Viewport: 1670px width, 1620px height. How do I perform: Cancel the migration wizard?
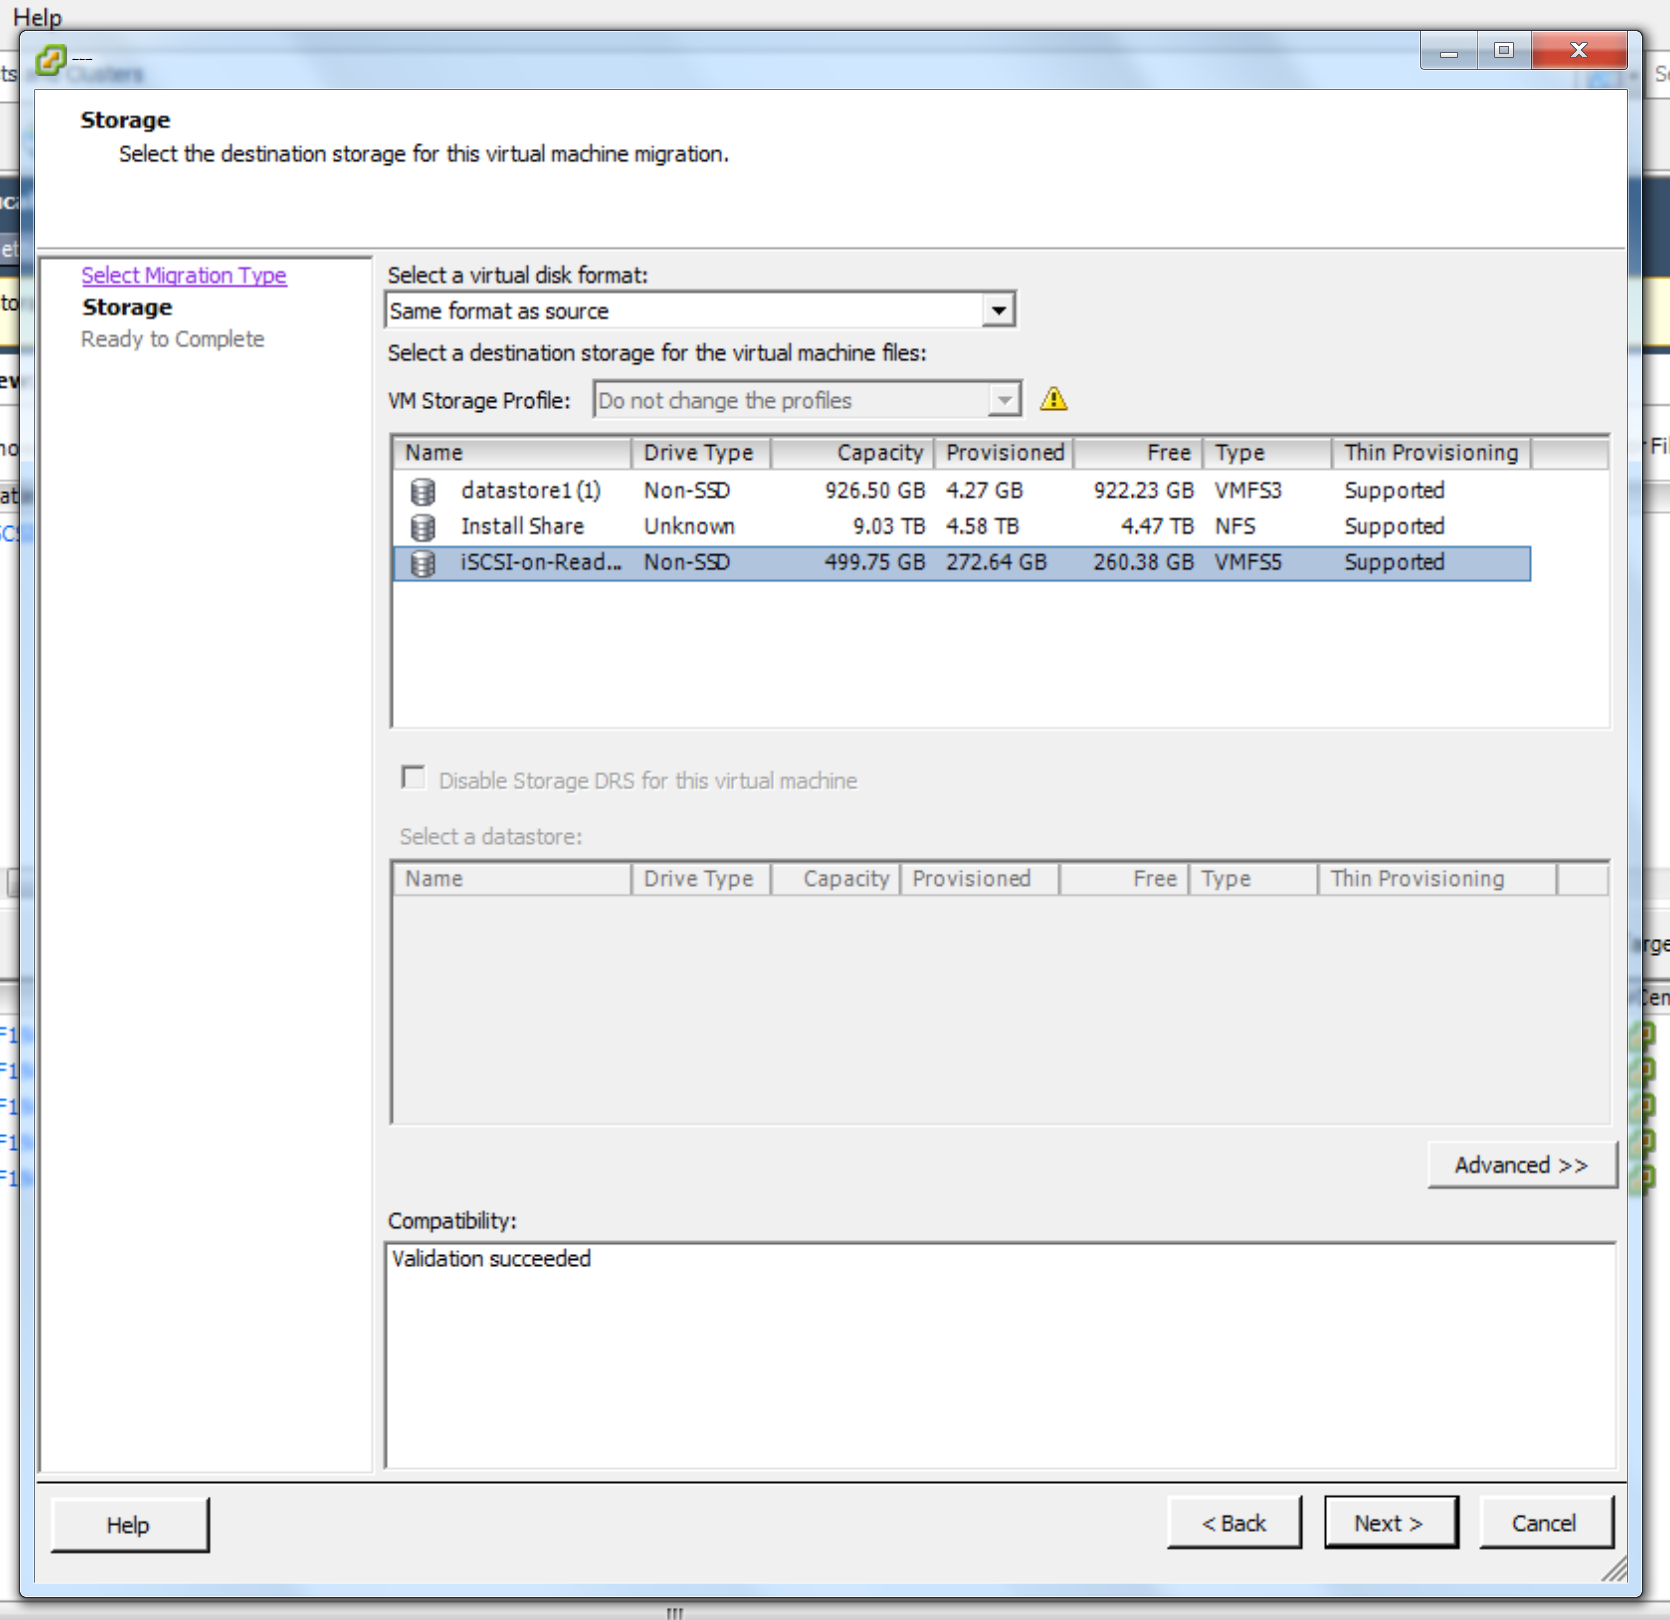tap(1545, 1523)
